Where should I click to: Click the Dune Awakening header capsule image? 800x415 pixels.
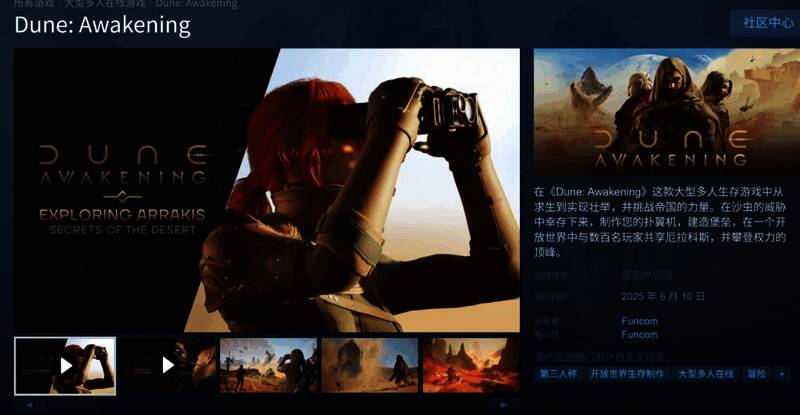point(660,112)
